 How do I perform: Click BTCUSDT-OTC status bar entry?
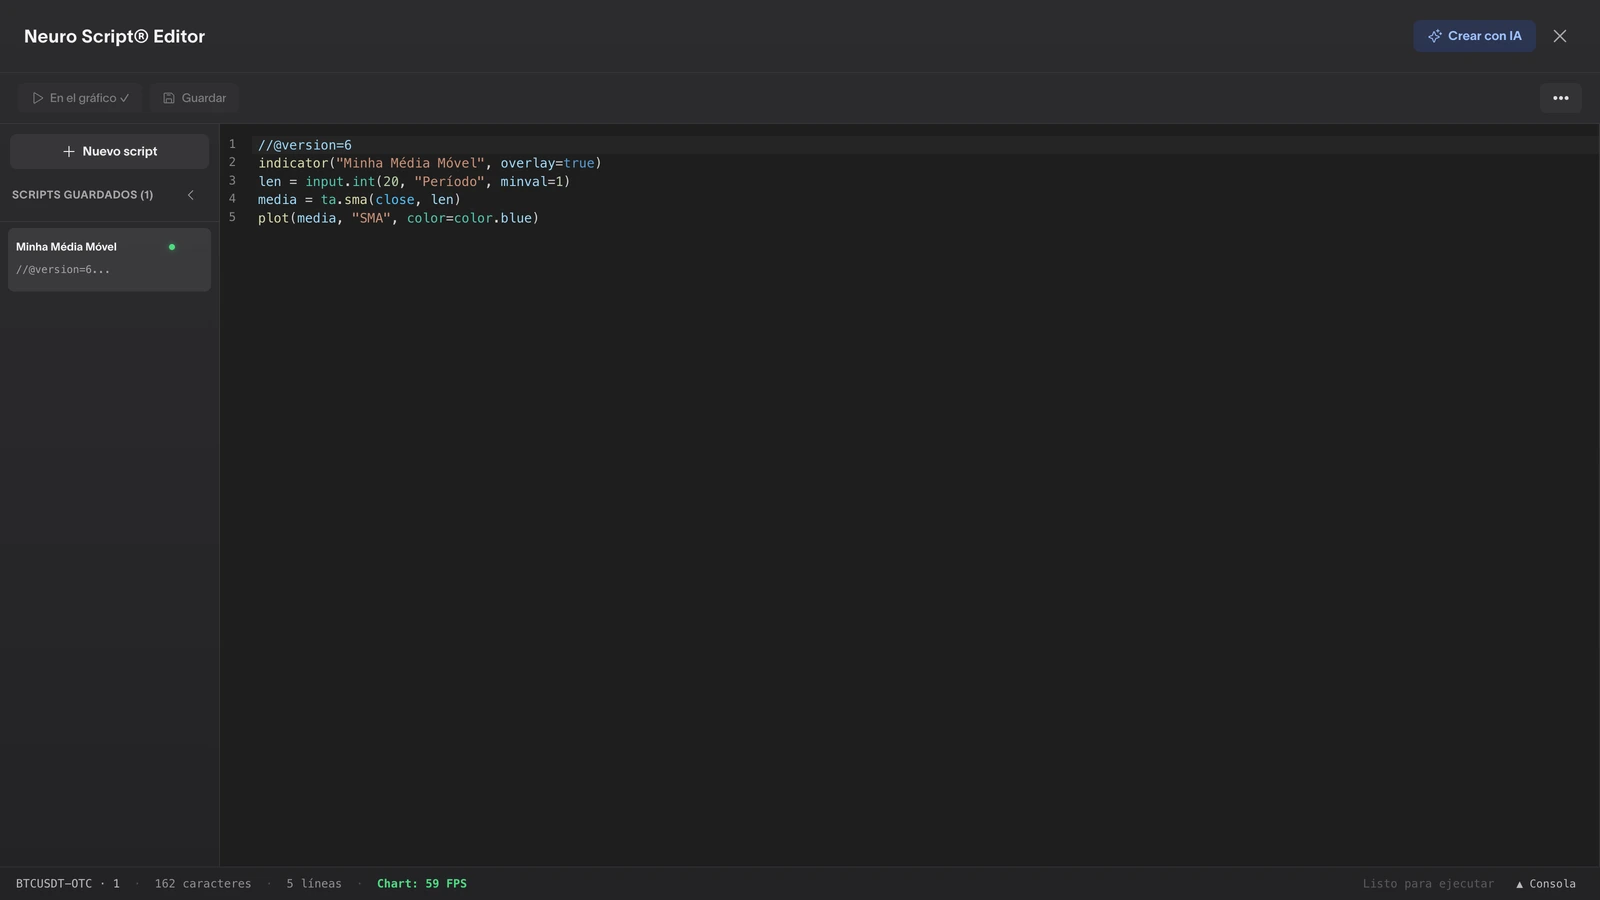pos(68,884)
